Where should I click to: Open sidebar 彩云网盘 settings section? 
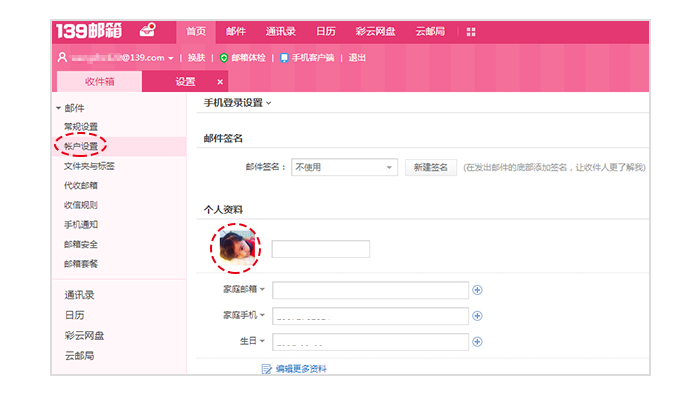[84, 336]
